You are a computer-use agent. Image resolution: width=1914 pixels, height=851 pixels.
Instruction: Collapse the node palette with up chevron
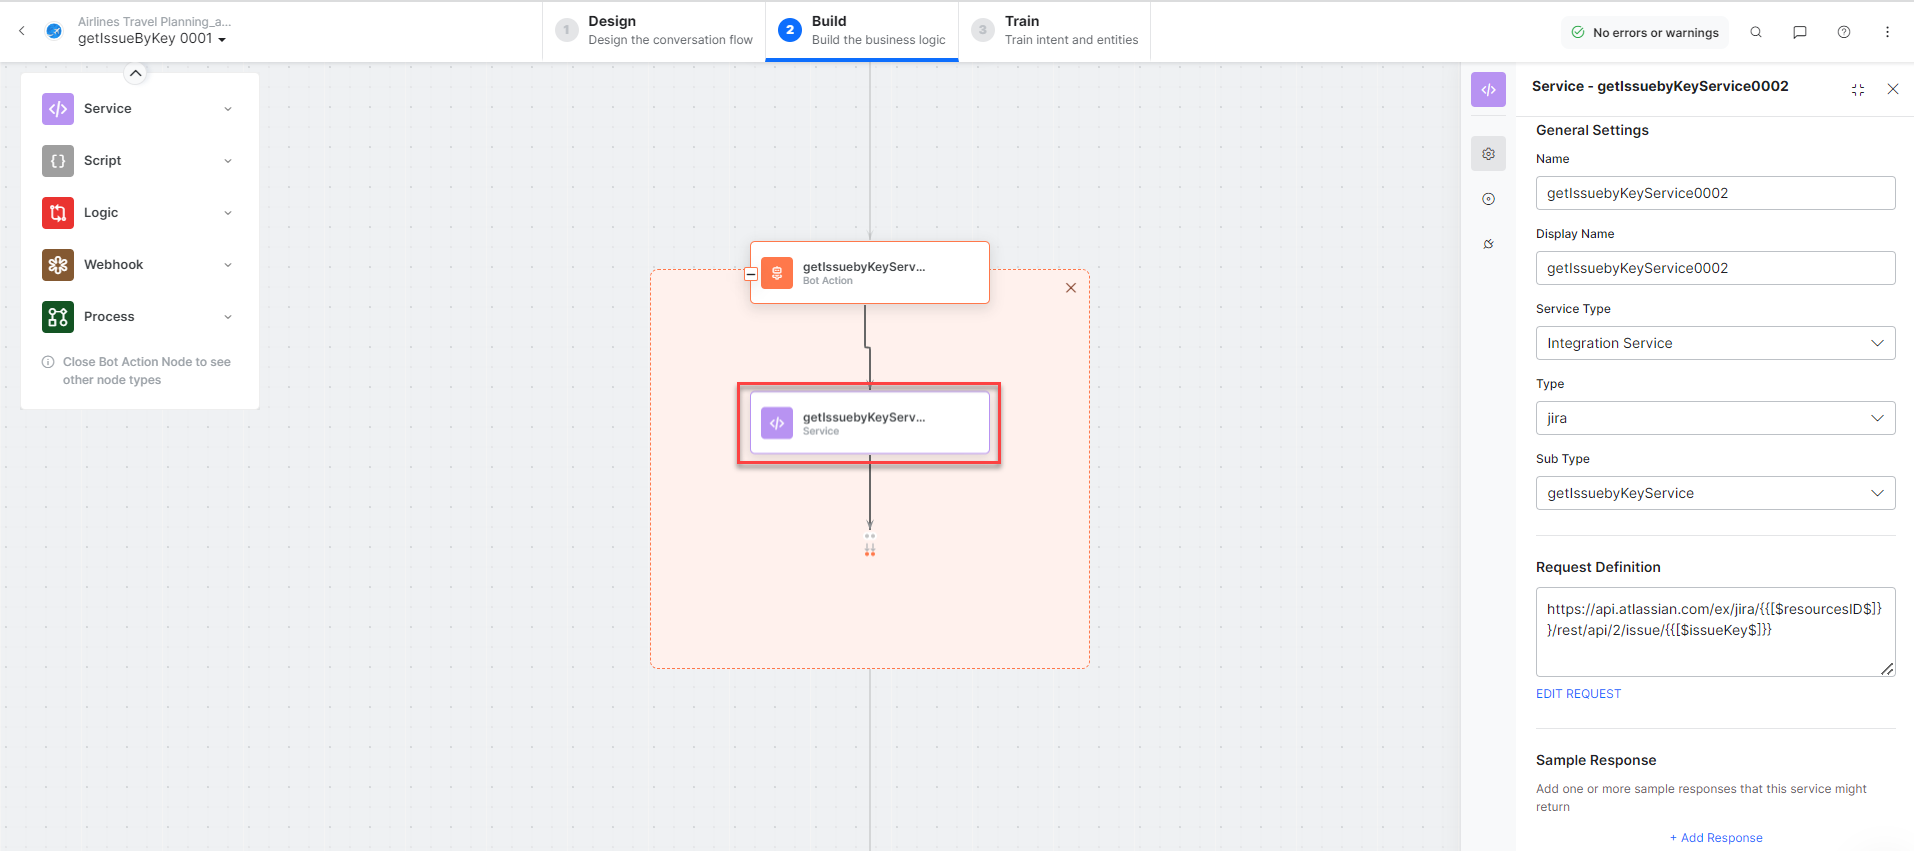point(136,73)
